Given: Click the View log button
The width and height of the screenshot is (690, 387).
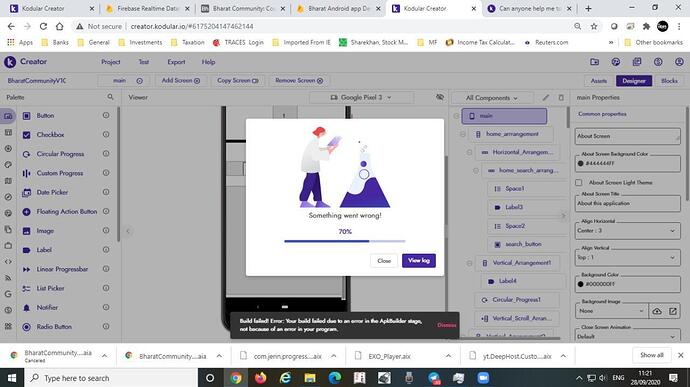Looking at the screenshot, I should [418, 260].
